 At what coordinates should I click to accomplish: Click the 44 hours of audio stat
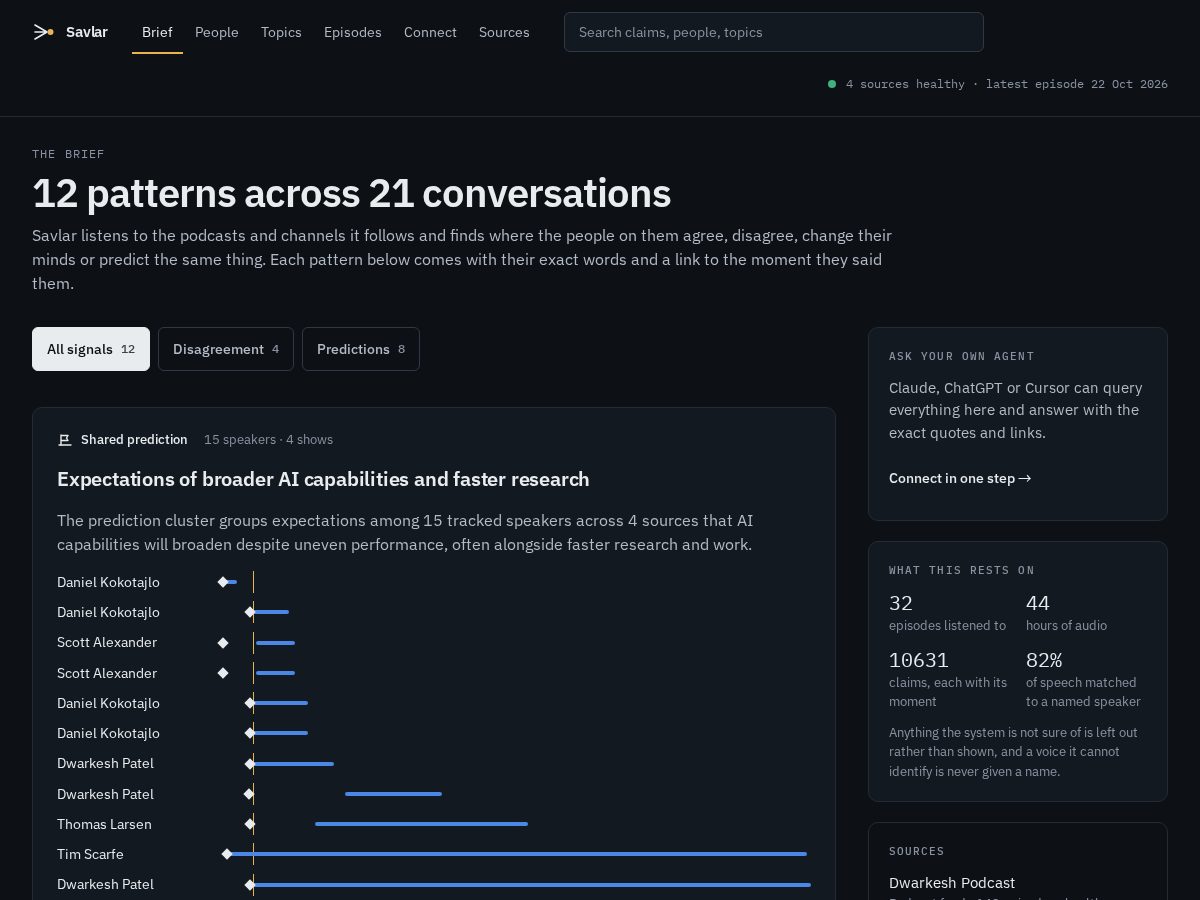pyautogui.click(x=1066, y=613)
